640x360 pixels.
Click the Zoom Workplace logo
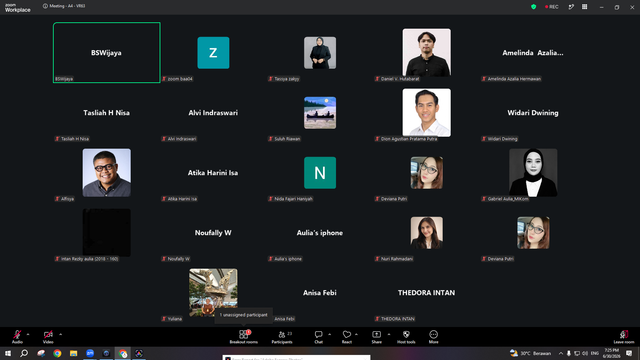[x=18, y=7]
